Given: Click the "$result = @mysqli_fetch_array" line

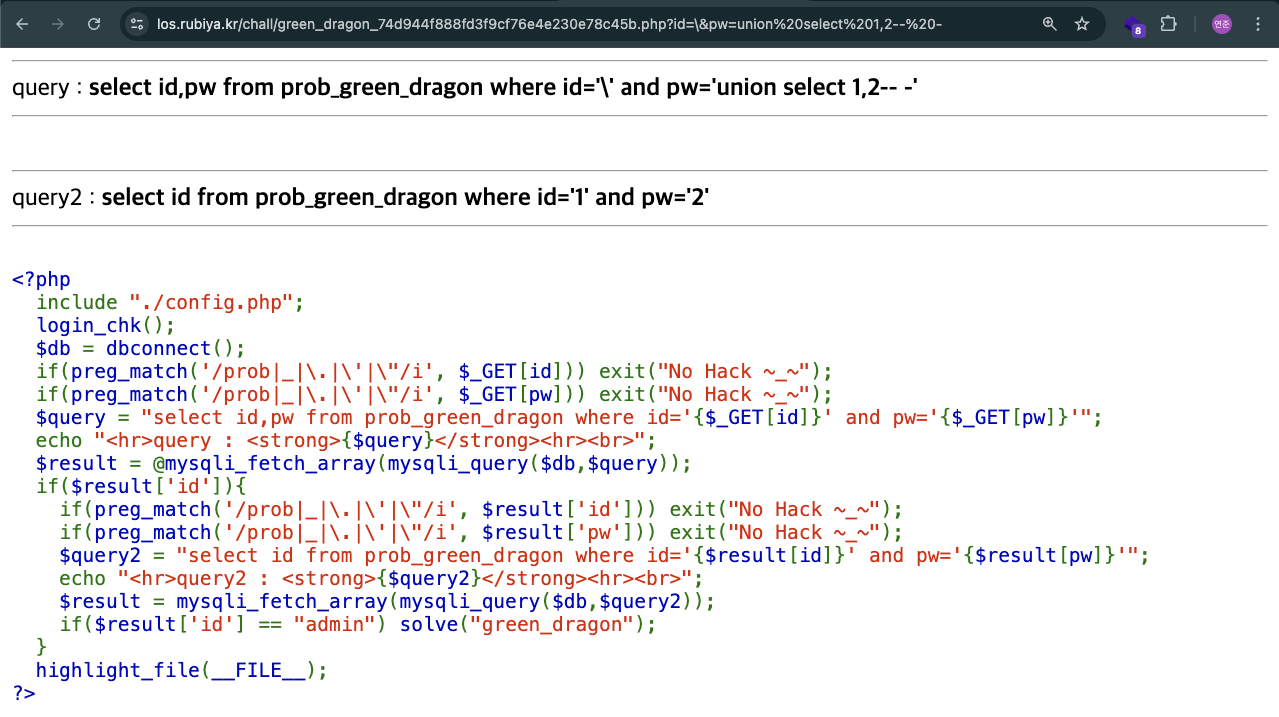Looking at the screenshot, I should coord(364,464).
